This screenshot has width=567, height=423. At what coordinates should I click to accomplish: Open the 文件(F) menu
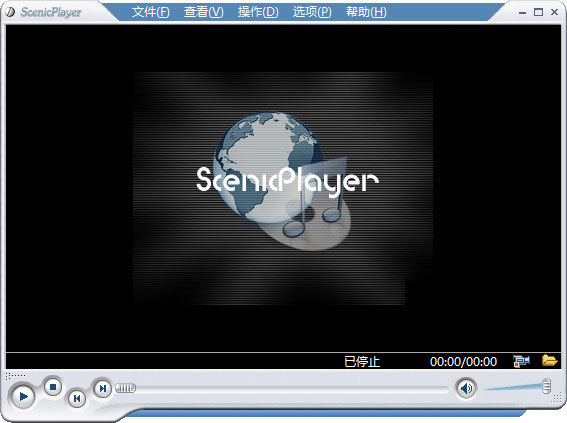pos(150,12)
